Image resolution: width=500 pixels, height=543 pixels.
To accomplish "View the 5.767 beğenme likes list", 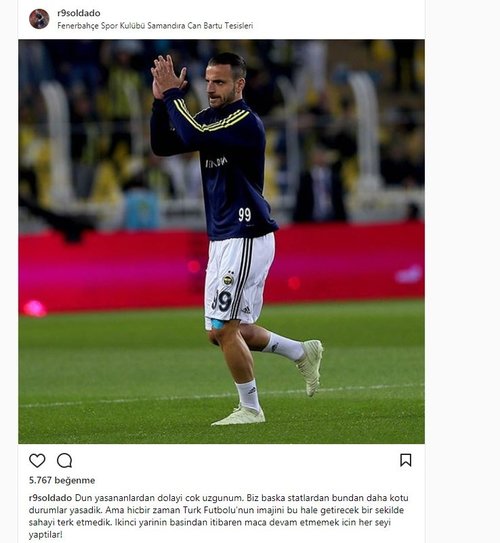I will pos(62,480).
